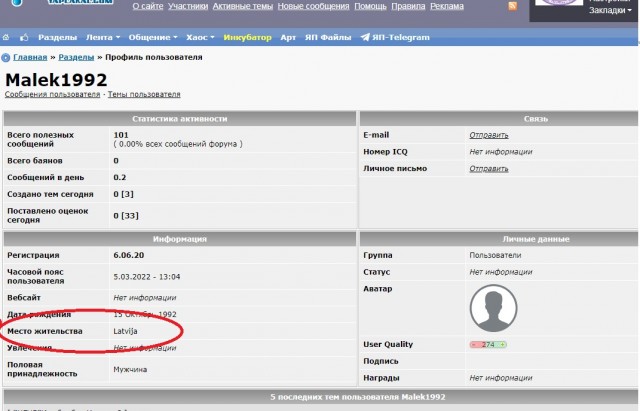
Task: Open Разделы in the blue menu bar
Action: (58, 37)
